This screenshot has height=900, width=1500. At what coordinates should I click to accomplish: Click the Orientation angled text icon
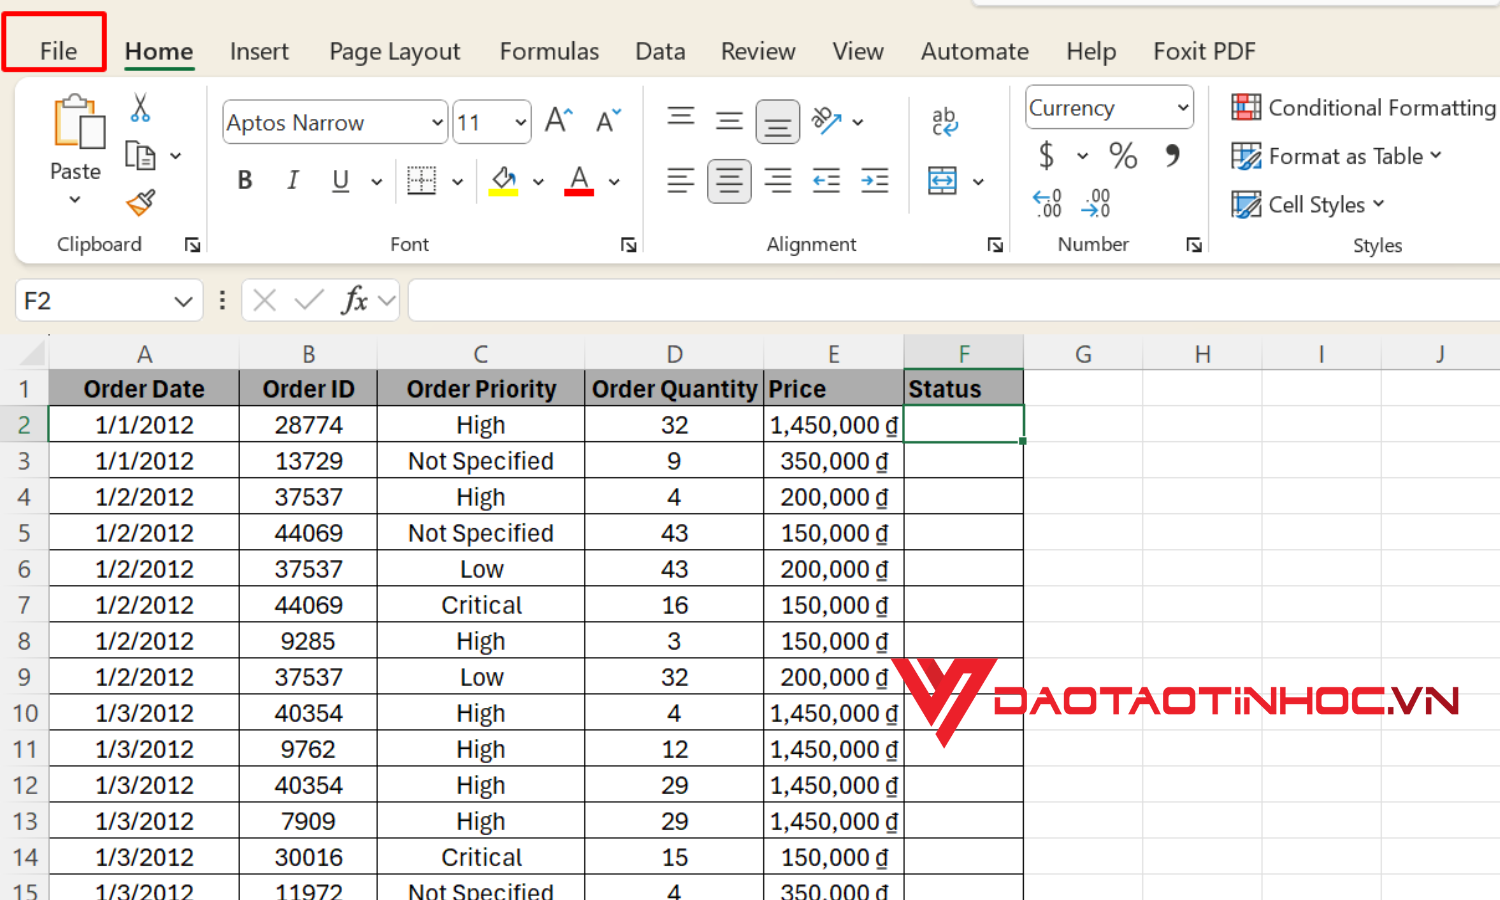826,121
